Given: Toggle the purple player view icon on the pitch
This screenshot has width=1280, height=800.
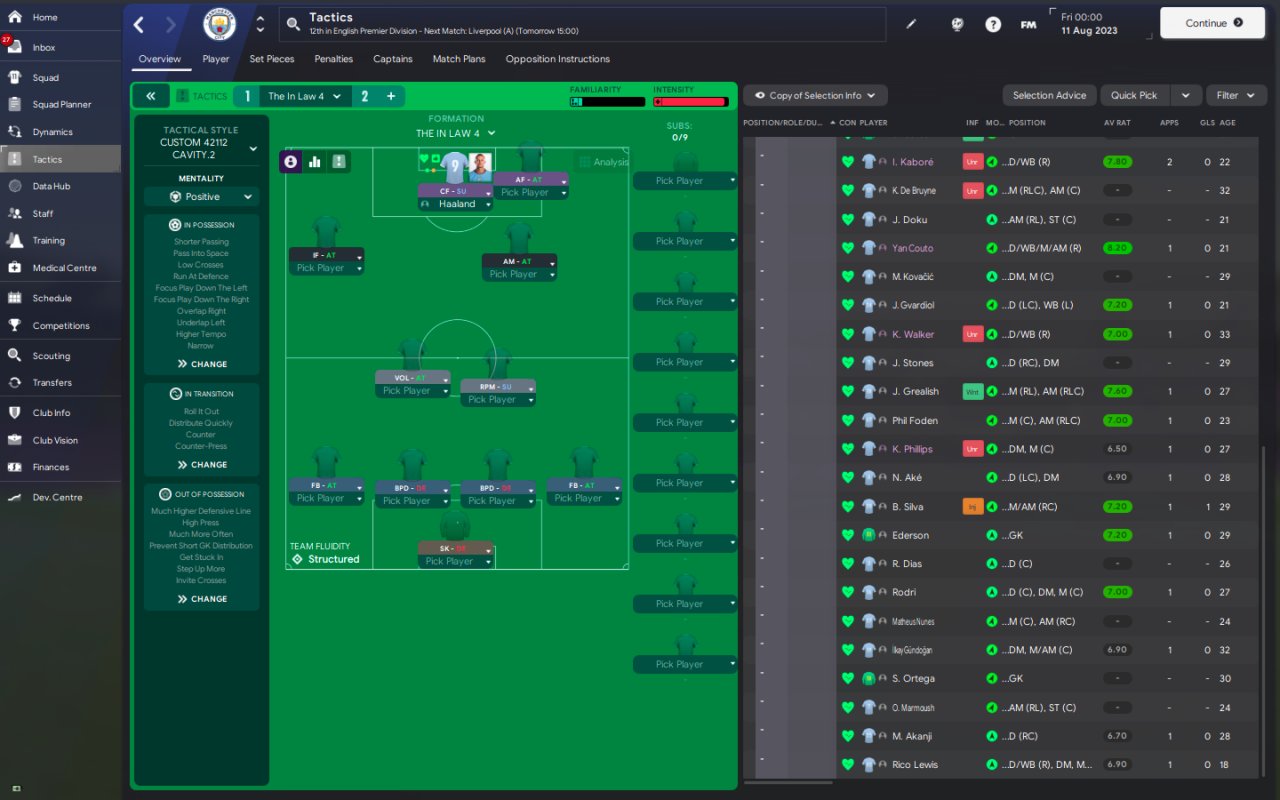Looking at the screenshot, I should (x=291, y=161).
